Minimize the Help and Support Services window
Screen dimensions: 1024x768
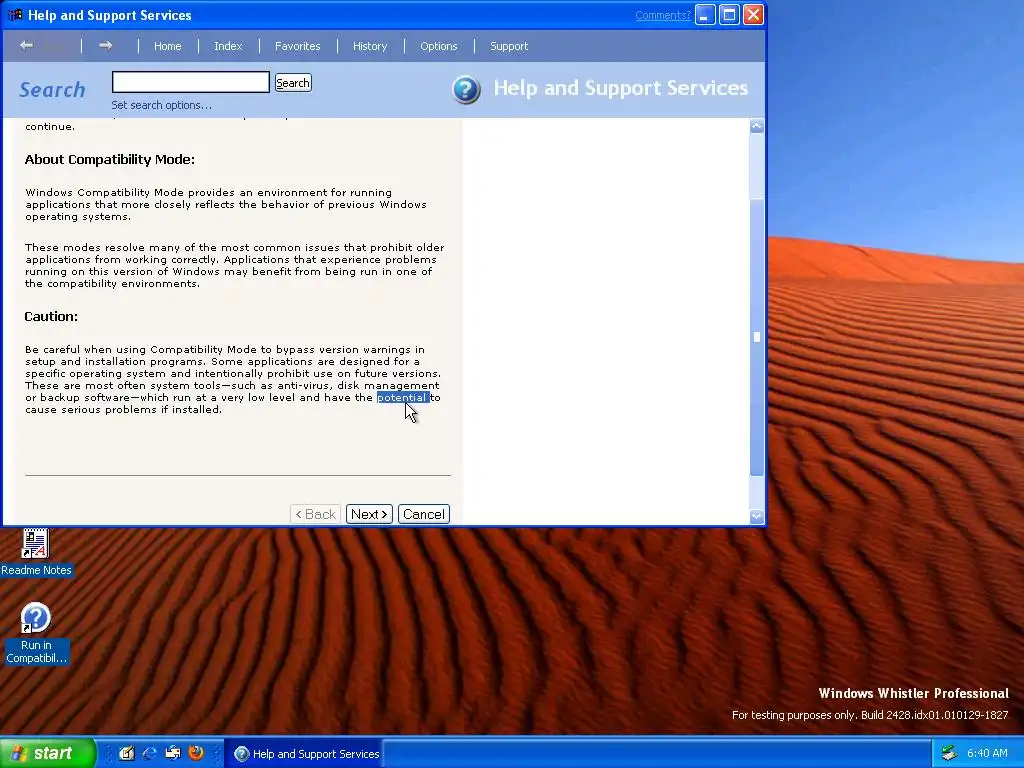[x=705, y=14]
